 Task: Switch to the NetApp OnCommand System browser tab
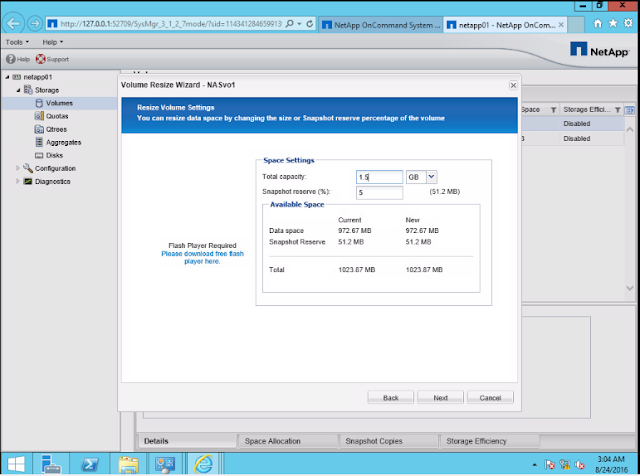pyautogui.click(x=381, y=25)
